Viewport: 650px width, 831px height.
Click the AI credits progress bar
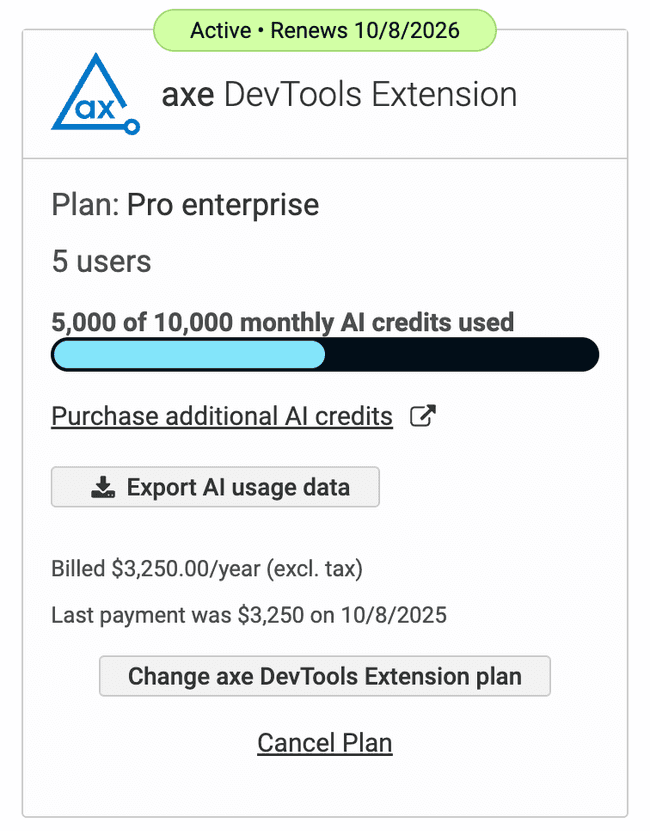coord(324,354)
